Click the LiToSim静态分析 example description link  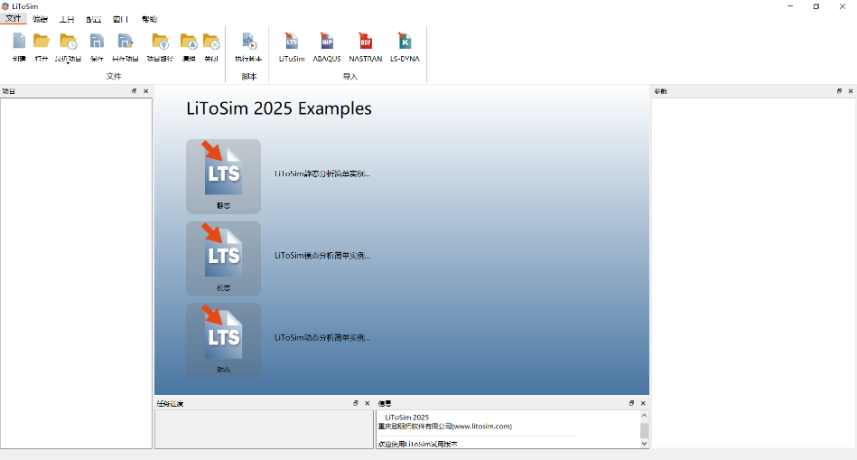click(322, 174)
